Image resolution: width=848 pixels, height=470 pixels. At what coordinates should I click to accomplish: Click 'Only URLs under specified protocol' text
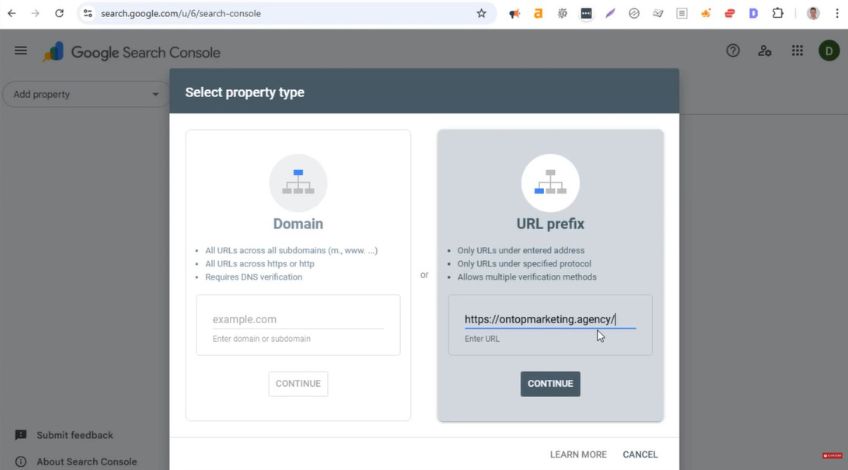pos(525,263)
